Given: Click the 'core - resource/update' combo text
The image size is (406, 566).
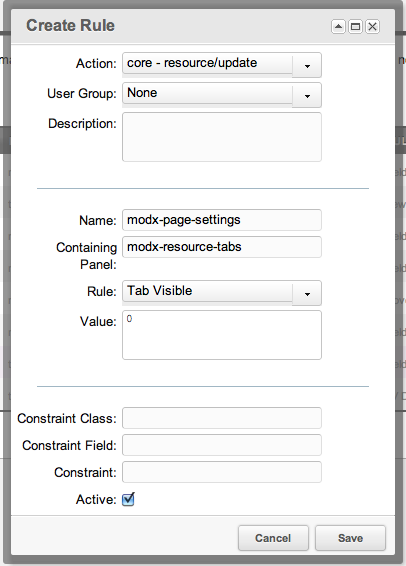Looking at the screenshot, I should [x=192, y=63].
